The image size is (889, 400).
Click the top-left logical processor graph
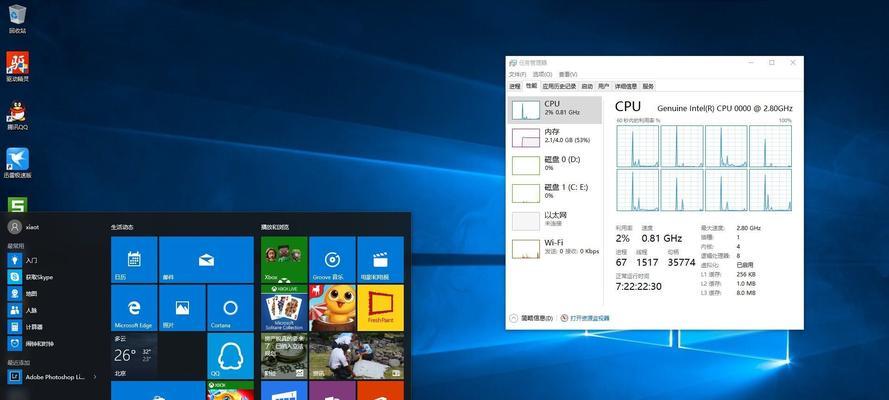point(638,146)
